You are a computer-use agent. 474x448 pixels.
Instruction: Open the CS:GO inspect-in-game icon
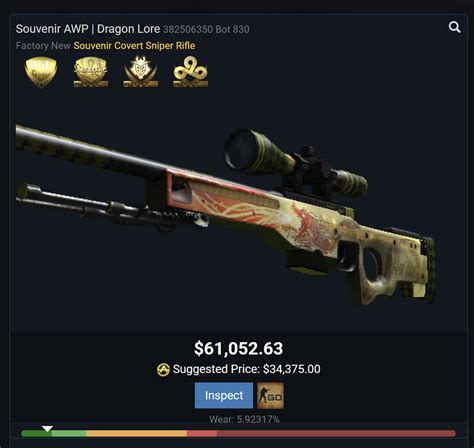coord(270,395)
